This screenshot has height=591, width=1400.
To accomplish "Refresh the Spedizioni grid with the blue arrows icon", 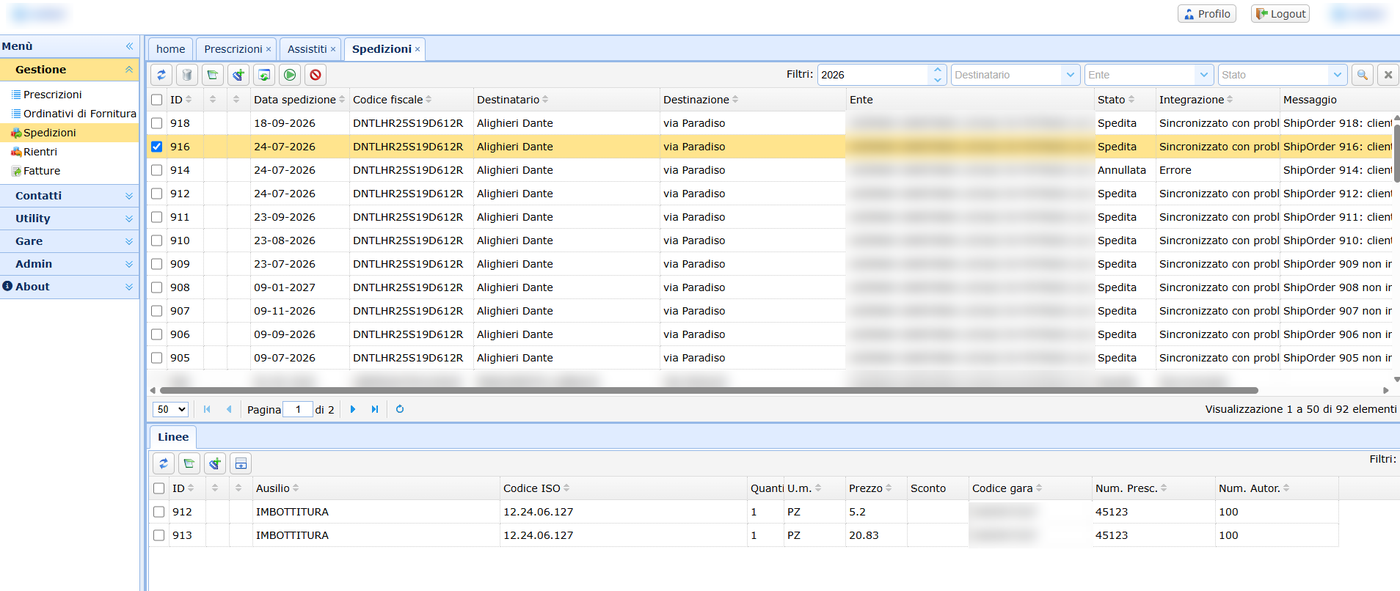I will tap(161, 75).
